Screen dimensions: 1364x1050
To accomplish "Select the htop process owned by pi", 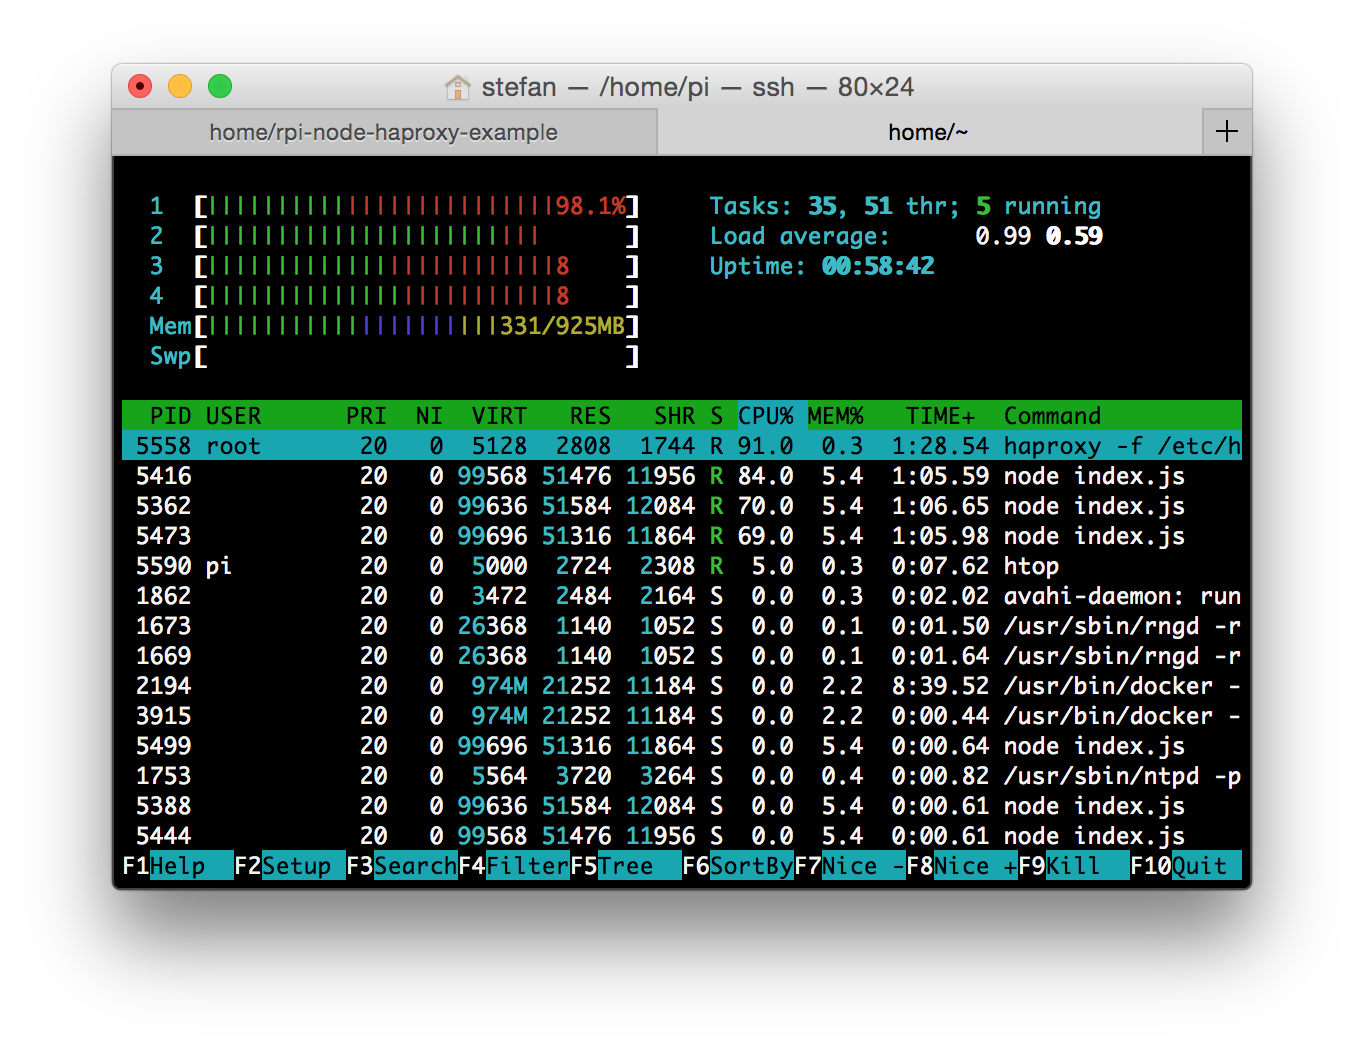I will 600,566.
